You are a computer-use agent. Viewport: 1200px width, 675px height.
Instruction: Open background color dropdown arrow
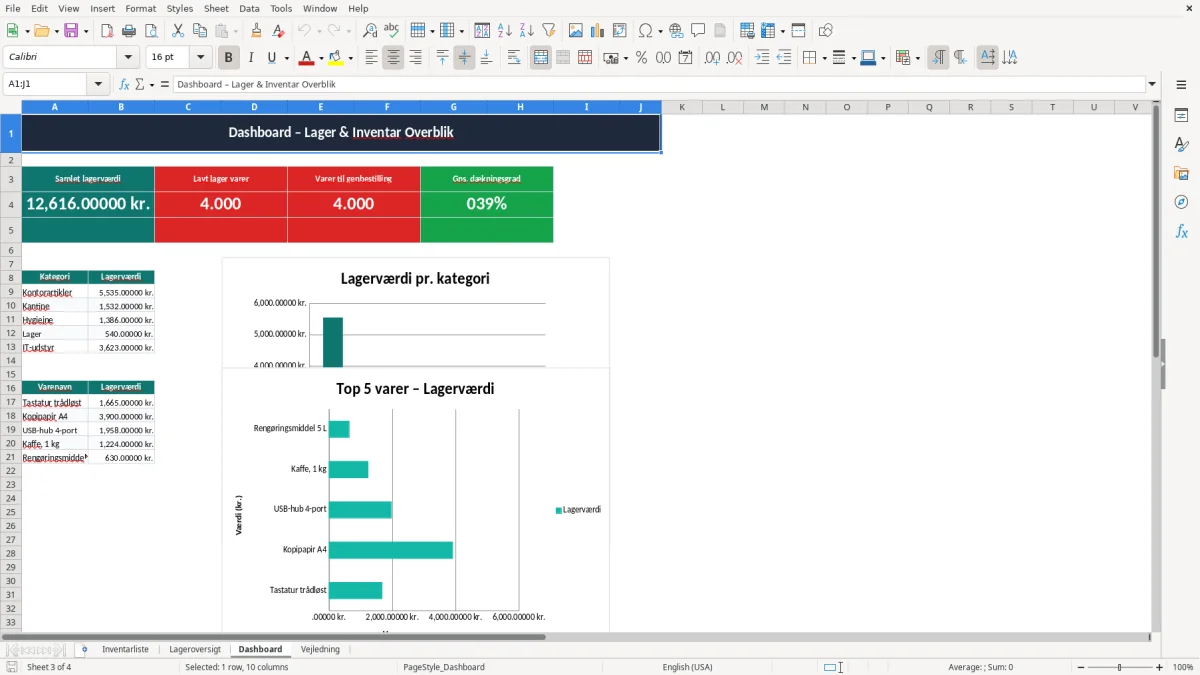tap(350, 58)
